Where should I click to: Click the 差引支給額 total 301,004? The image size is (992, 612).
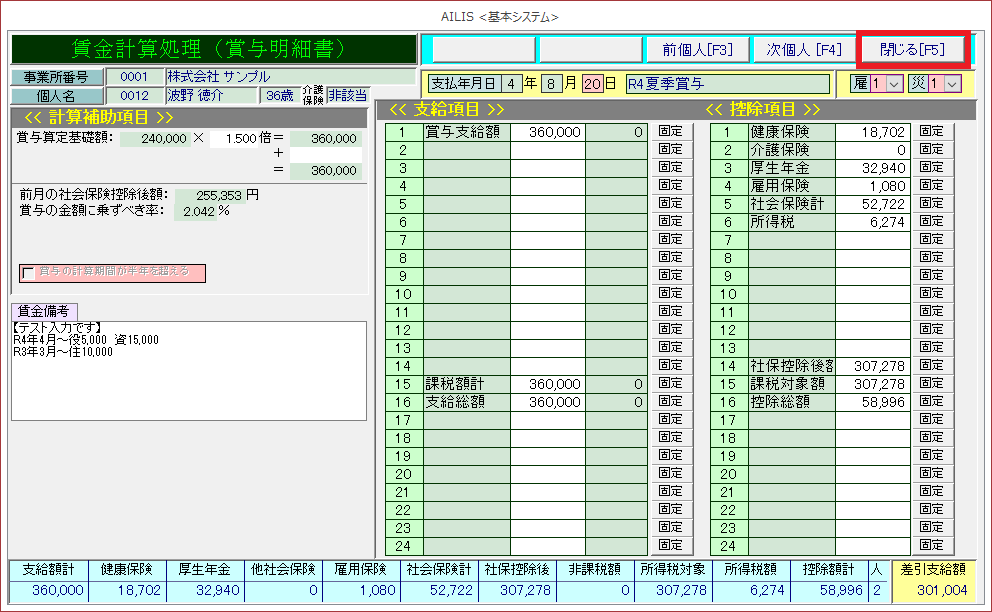(941, 591)
